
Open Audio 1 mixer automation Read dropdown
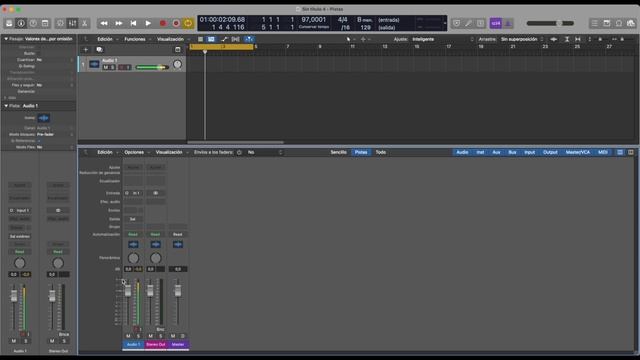tap(133, 234)
